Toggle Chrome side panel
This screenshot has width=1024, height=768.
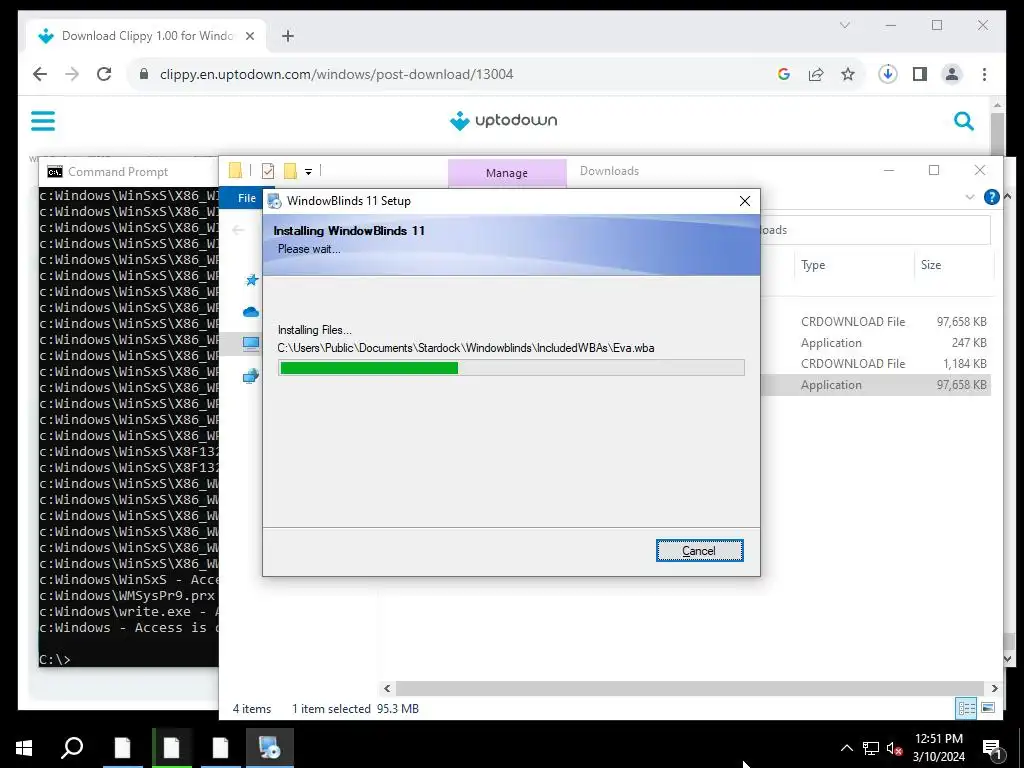[920, 74]
